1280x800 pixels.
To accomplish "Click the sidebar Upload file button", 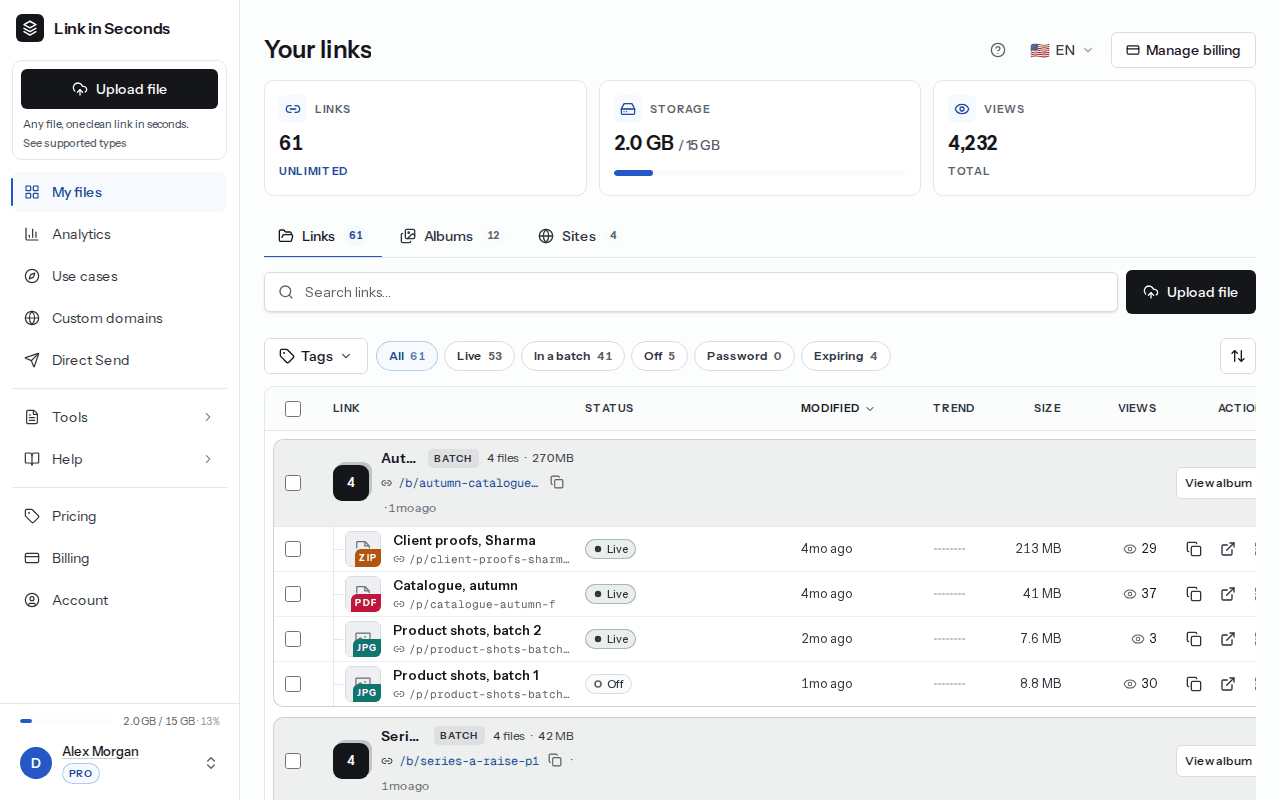I will pyautogui.click(x=119, y=89).
